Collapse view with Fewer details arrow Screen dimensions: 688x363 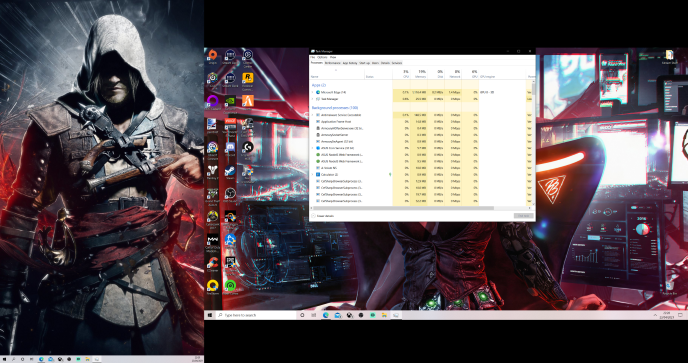pos(313,216)
